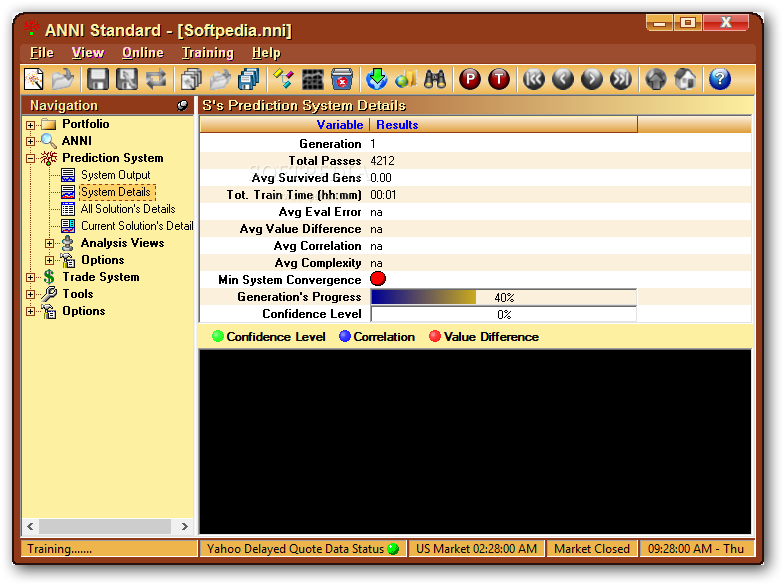This screenshot has height=585, width=784.
Task: Click the pin icon in Navigation header
Action: [182, 106]
